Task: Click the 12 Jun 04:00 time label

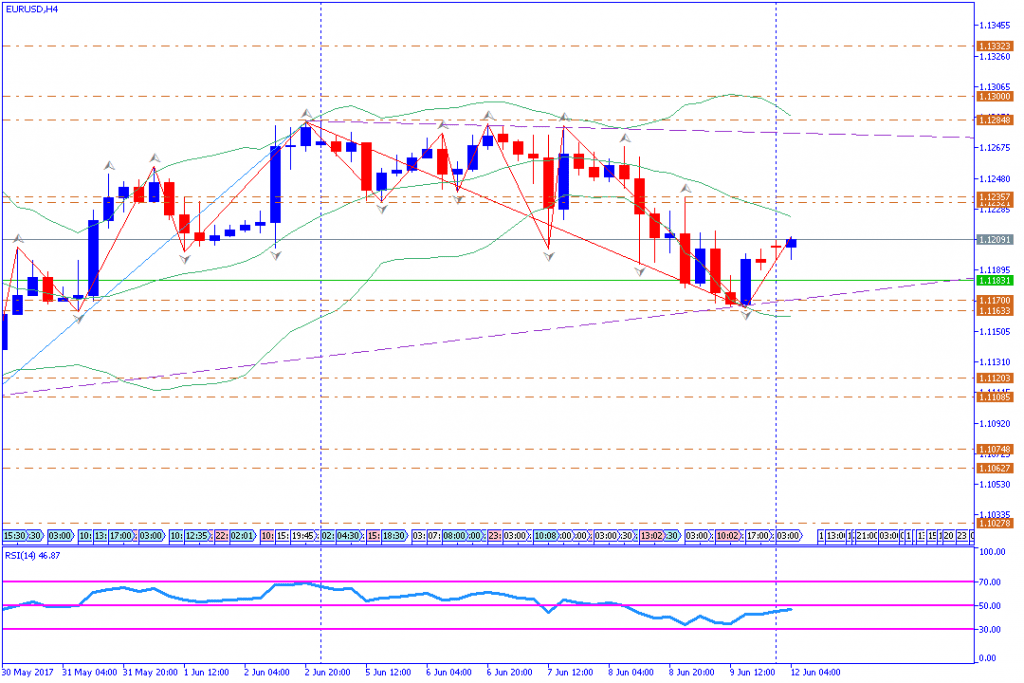Action: (815, 672)
